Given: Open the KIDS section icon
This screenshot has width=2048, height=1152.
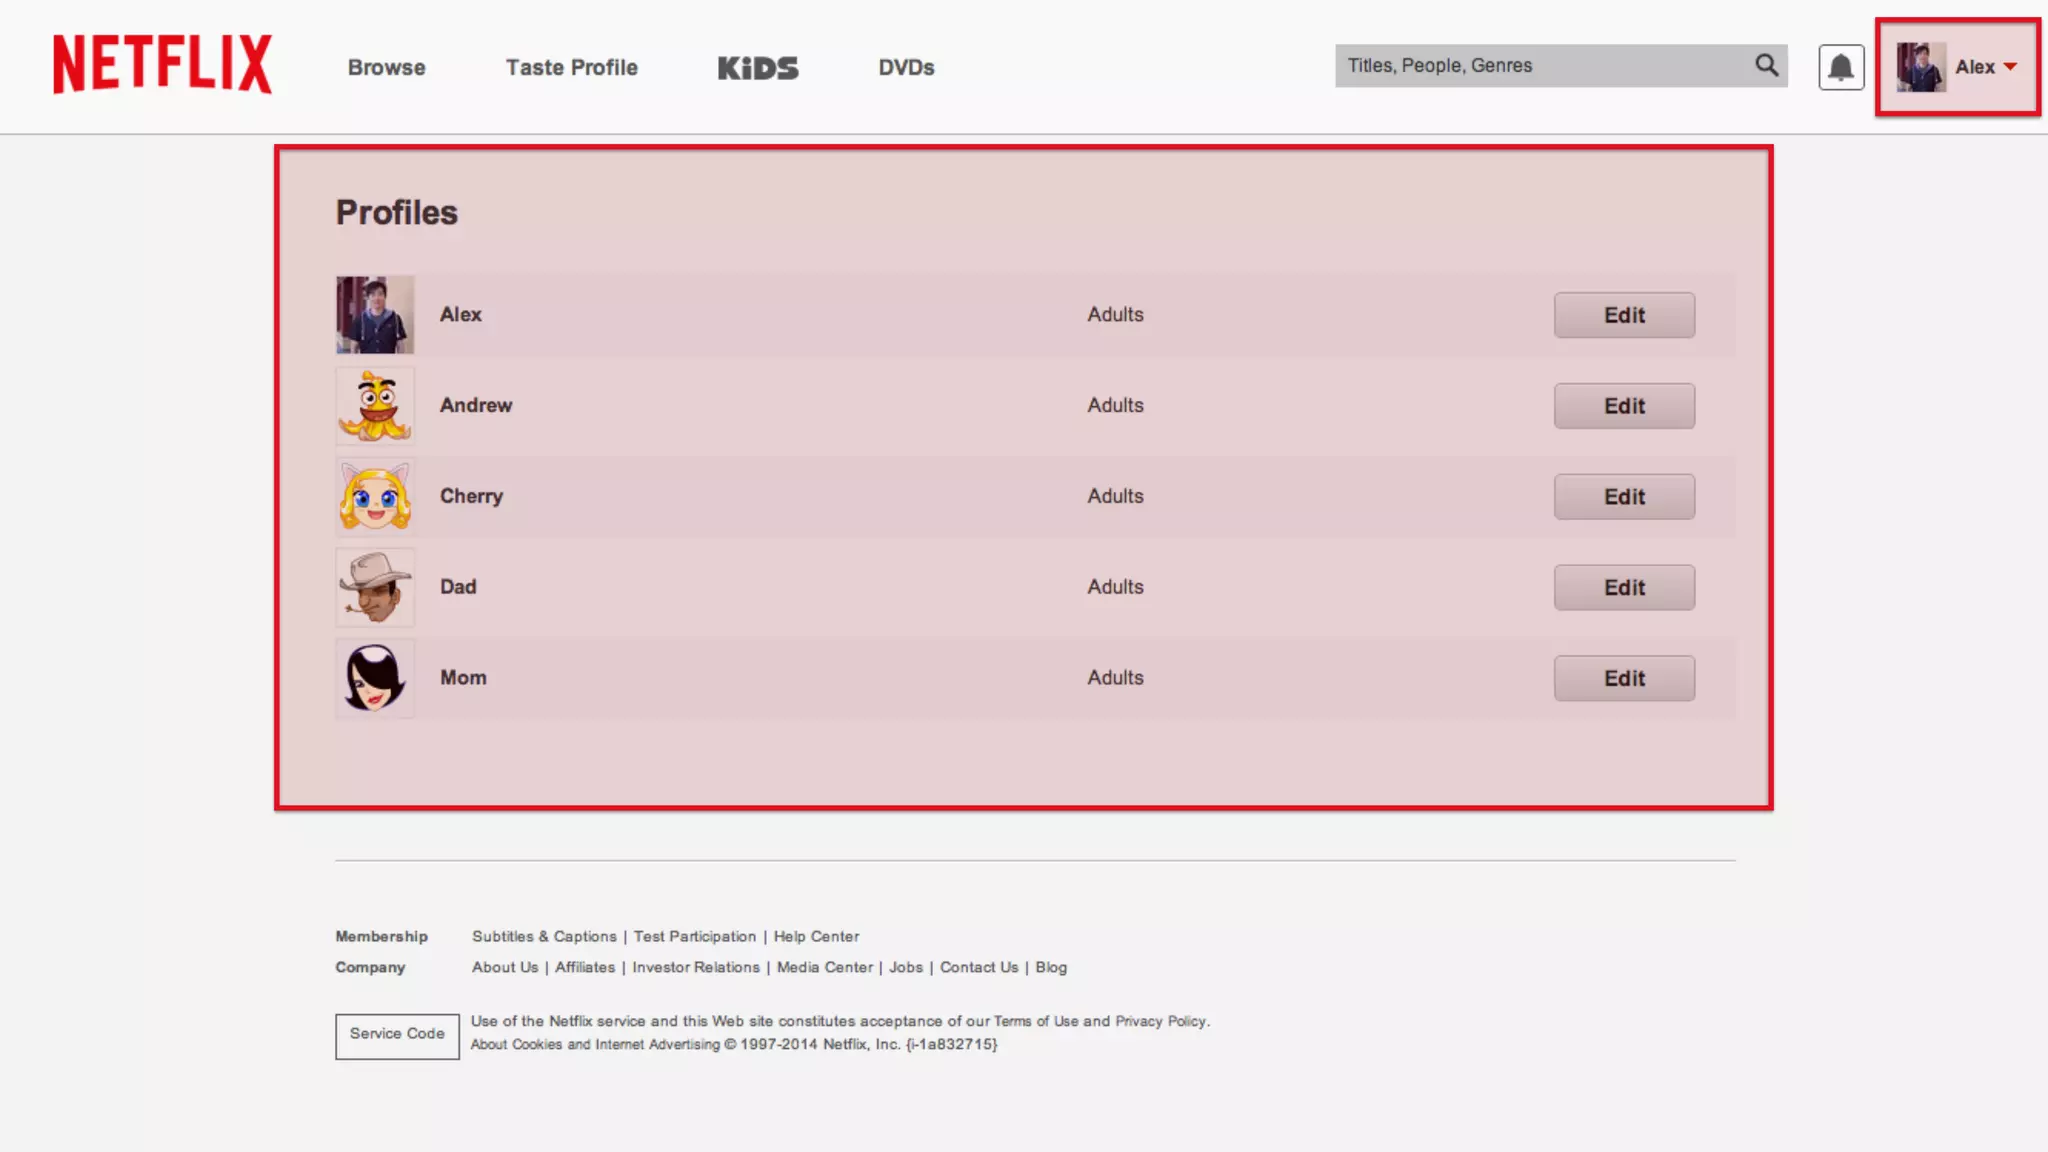Looking at the screenshot, I should (x=758, y=68).
